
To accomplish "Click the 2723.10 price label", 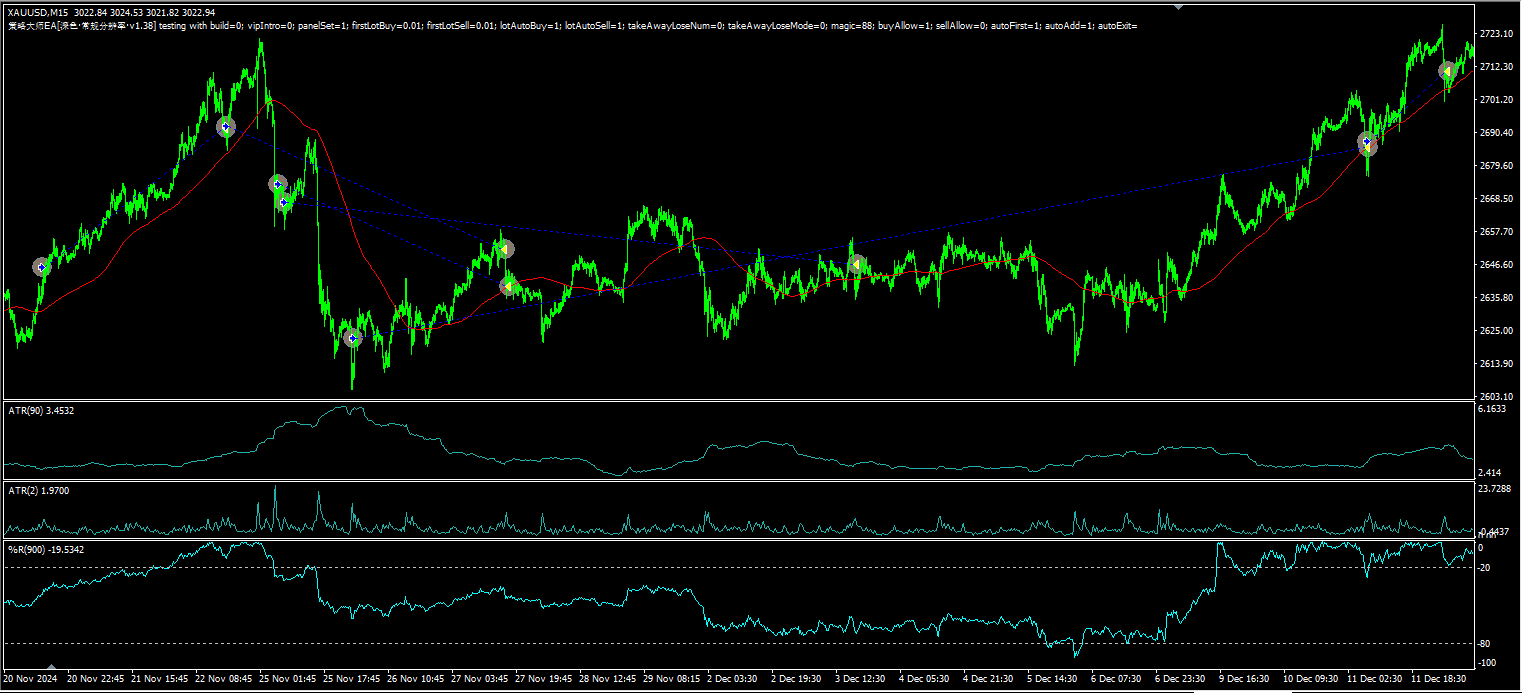I will point(1495,34).
